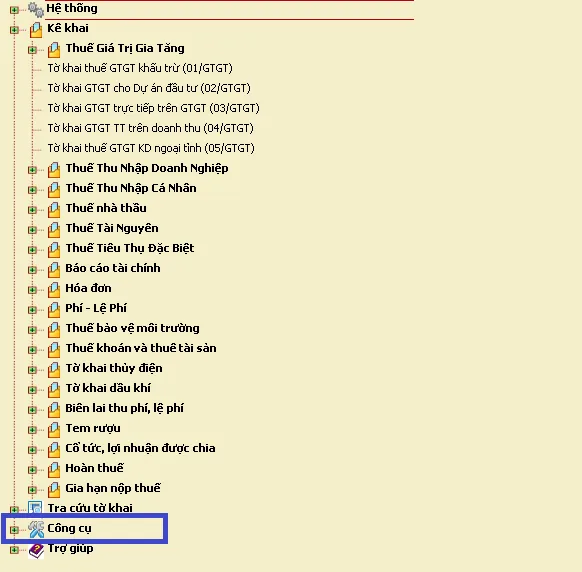Image resolution: width=582 pixels, height=572 pixels.
Task: Click folder icon next to Gia hạn nộp thuế
Action: (54, 490)
